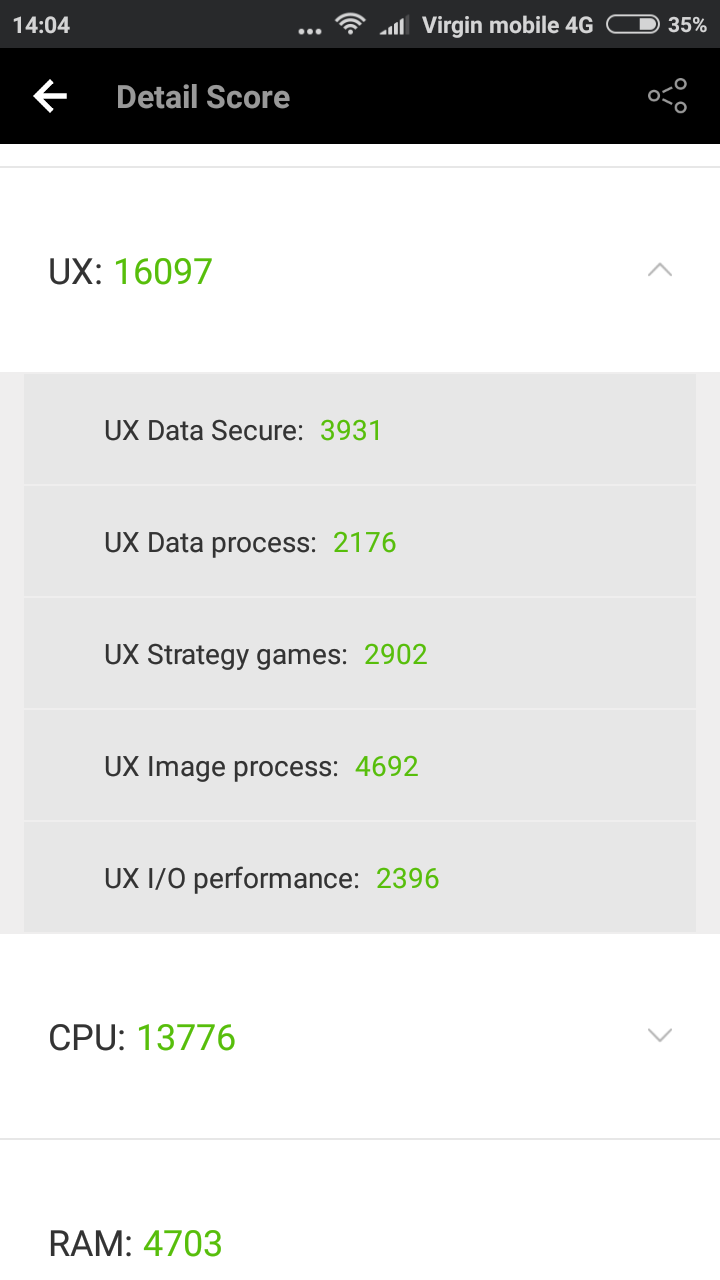Tap the back arrow icon
The height and width of the screenshot is (1280, 720).
pyautogui.click(x=50, y=96)
